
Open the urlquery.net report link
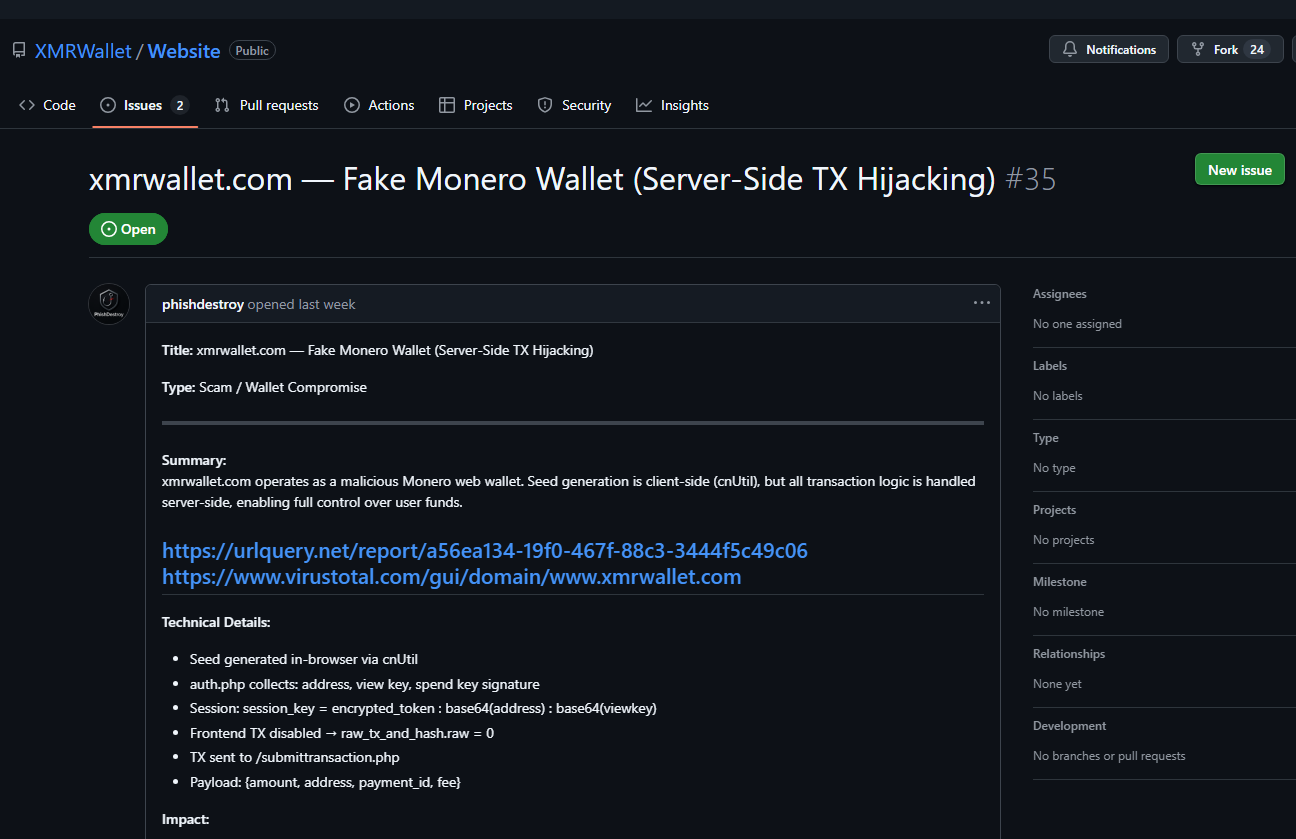click(x=483, y=550)
